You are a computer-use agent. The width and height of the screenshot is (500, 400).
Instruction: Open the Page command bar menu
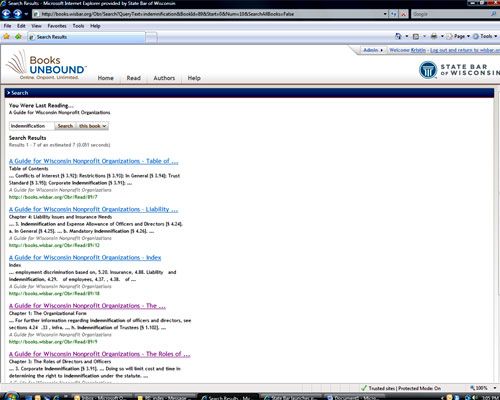tap(458, 36)
